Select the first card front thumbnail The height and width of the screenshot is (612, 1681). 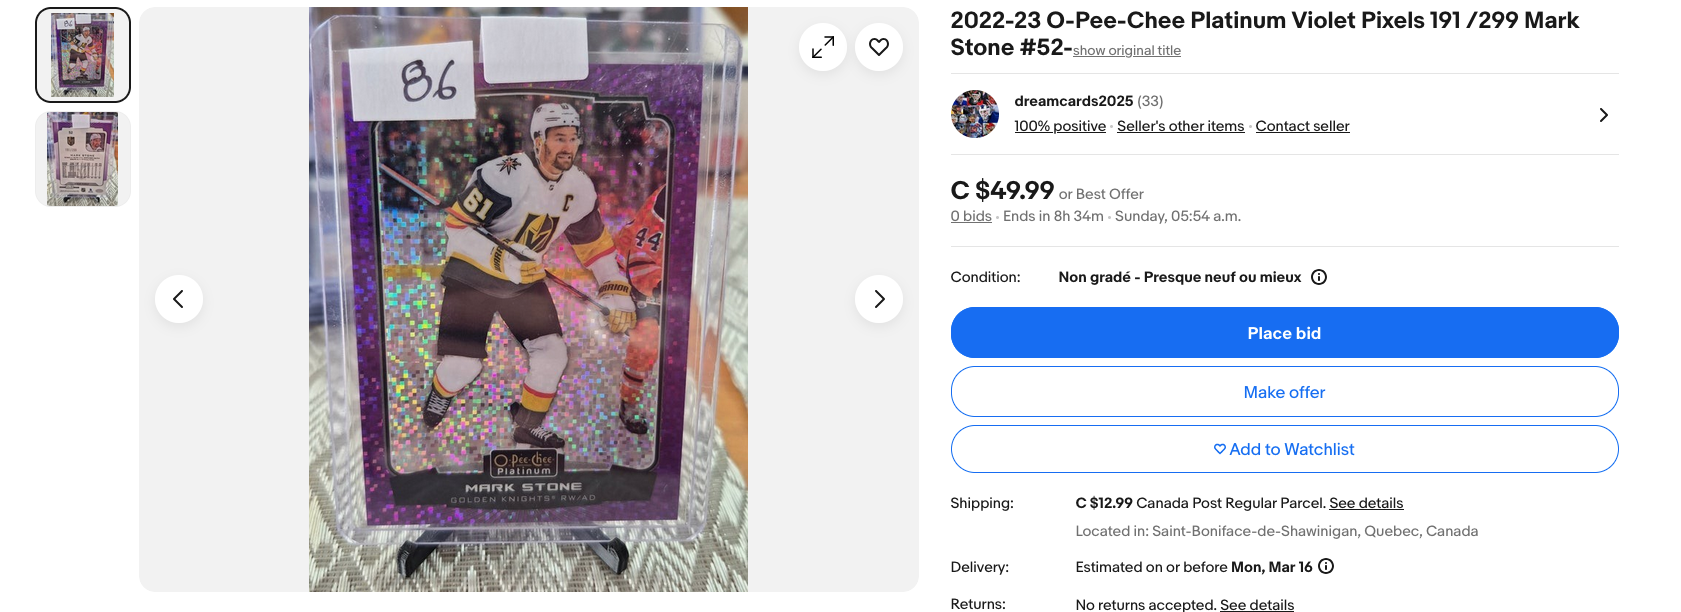(83, 55)
